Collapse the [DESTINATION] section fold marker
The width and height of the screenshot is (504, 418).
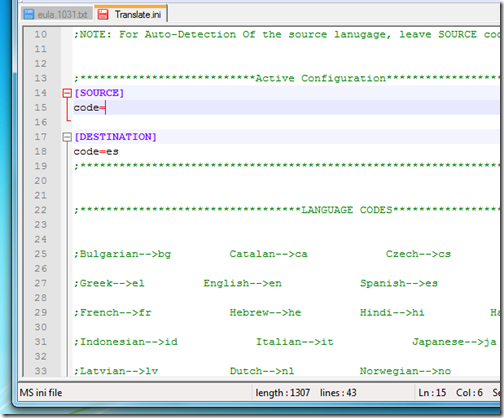pyautogui.click(x=67, y=137)
